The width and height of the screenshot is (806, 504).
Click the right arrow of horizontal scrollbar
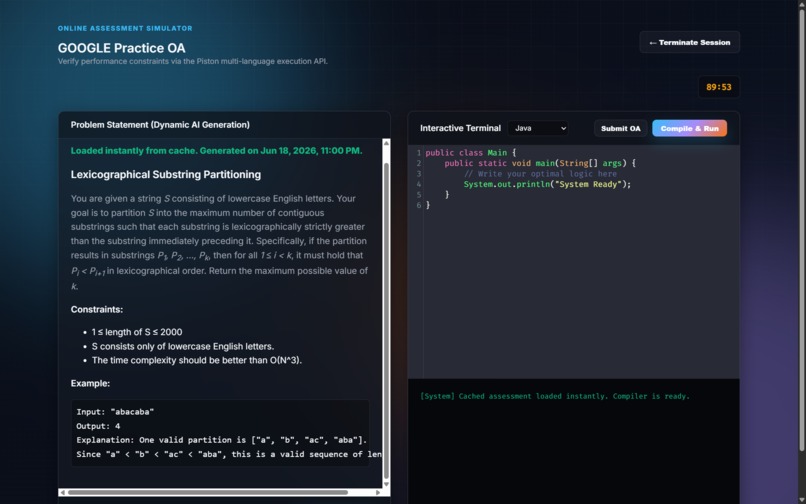(378, 492)
